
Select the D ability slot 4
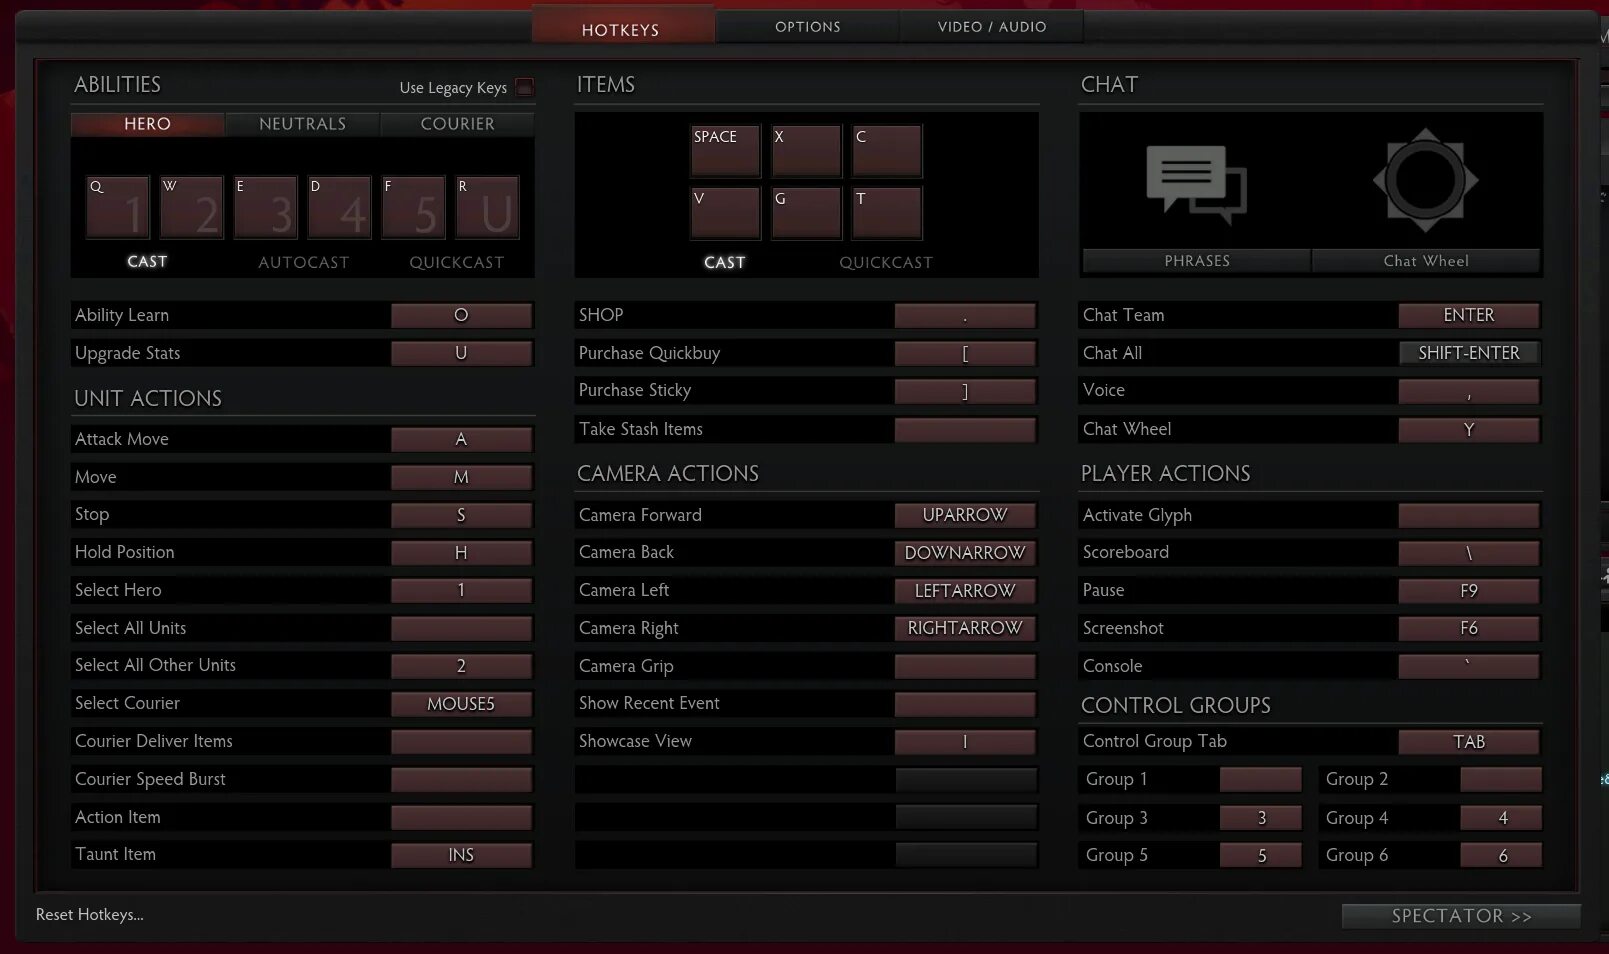pos(340,207)
